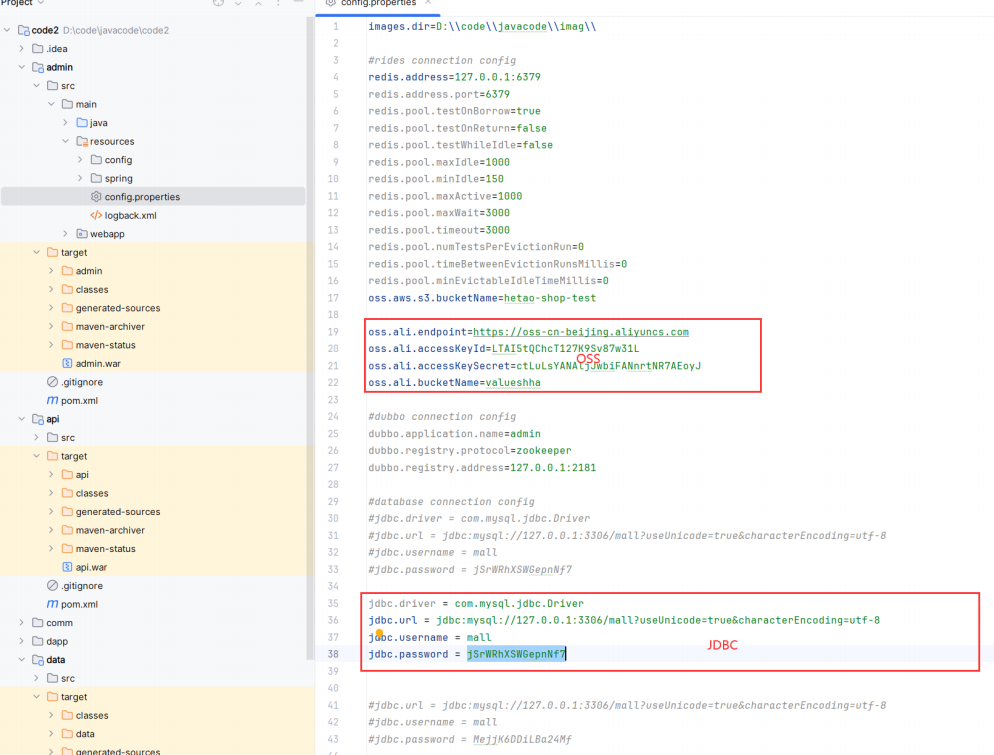Open api.war file
This screenshot has height=755, width=994.
[x=91, y=567]
